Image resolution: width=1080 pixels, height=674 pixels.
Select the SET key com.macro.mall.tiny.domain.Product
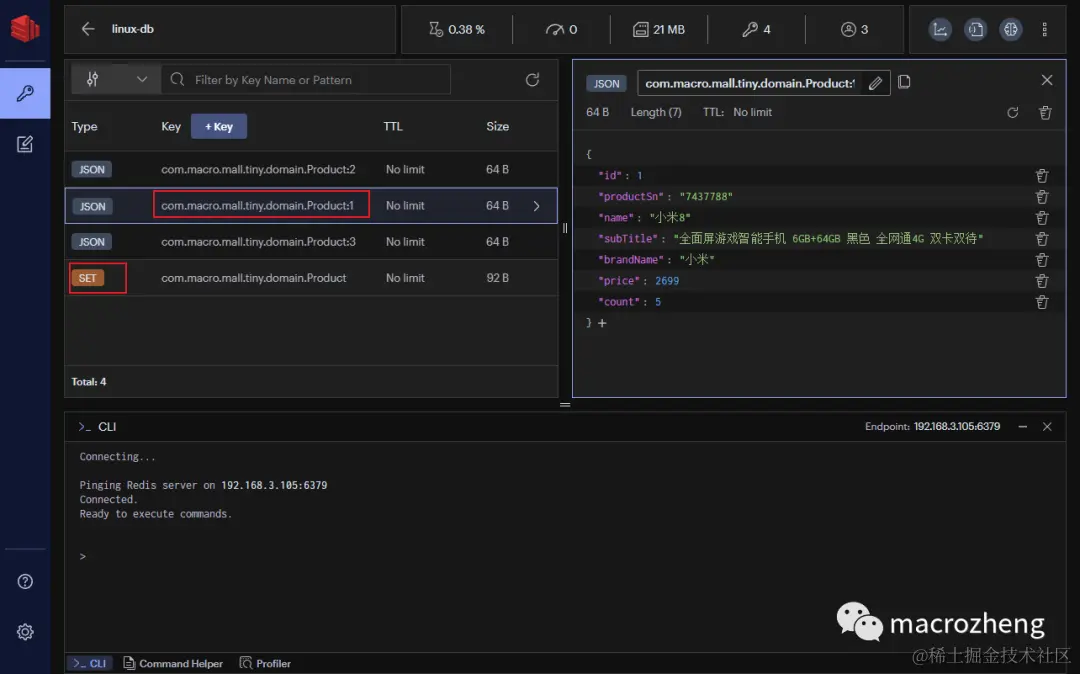tap(253, 278)
